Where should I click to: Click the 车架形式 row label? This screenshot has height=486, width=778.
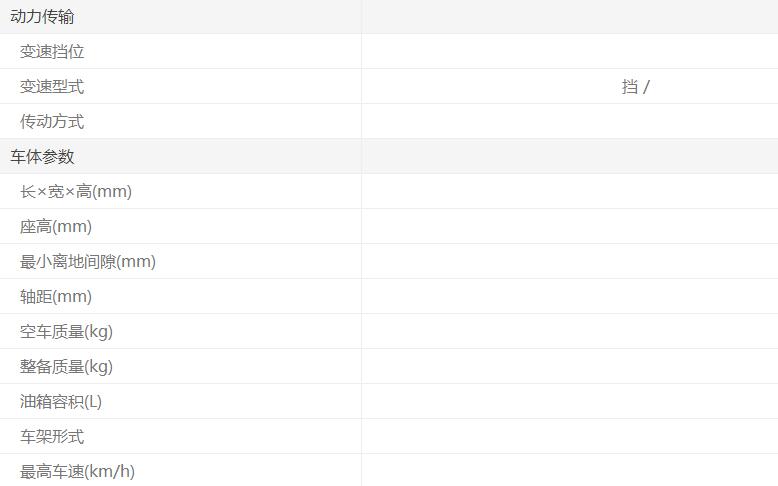52,437
